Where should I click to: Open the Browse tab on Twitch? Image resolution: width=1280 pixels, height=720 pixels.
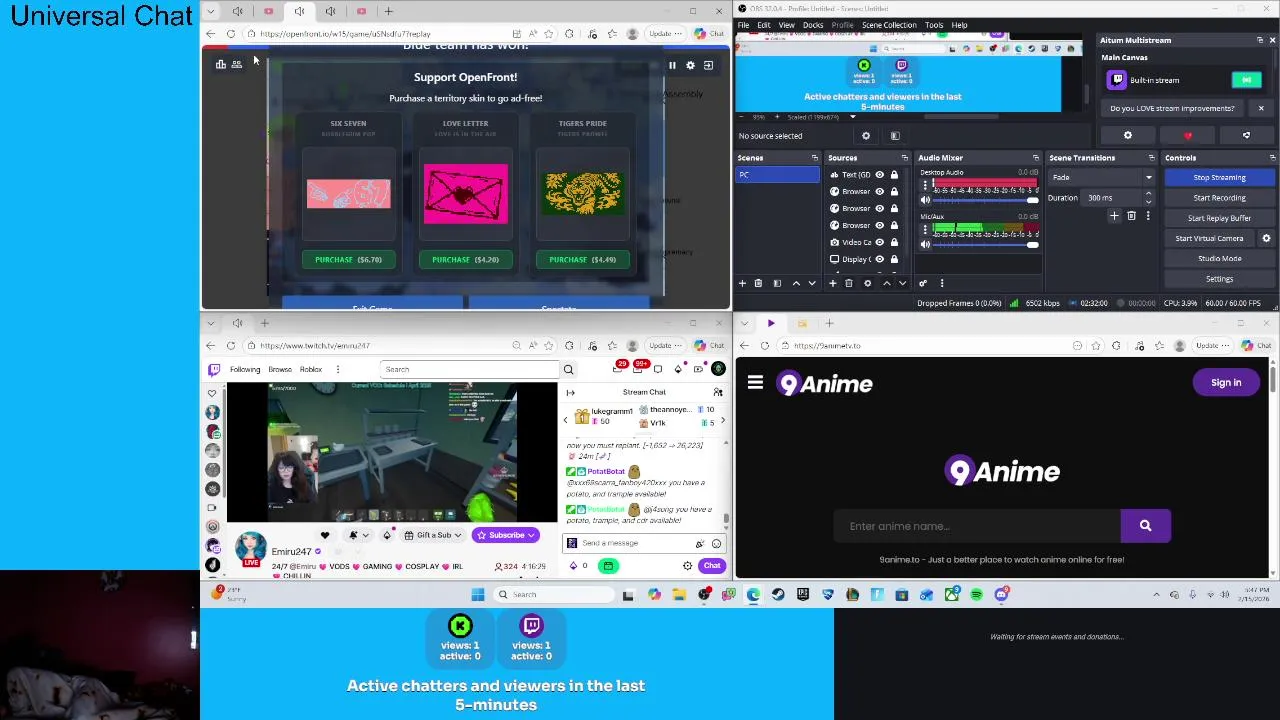click(x=280, y=369)
